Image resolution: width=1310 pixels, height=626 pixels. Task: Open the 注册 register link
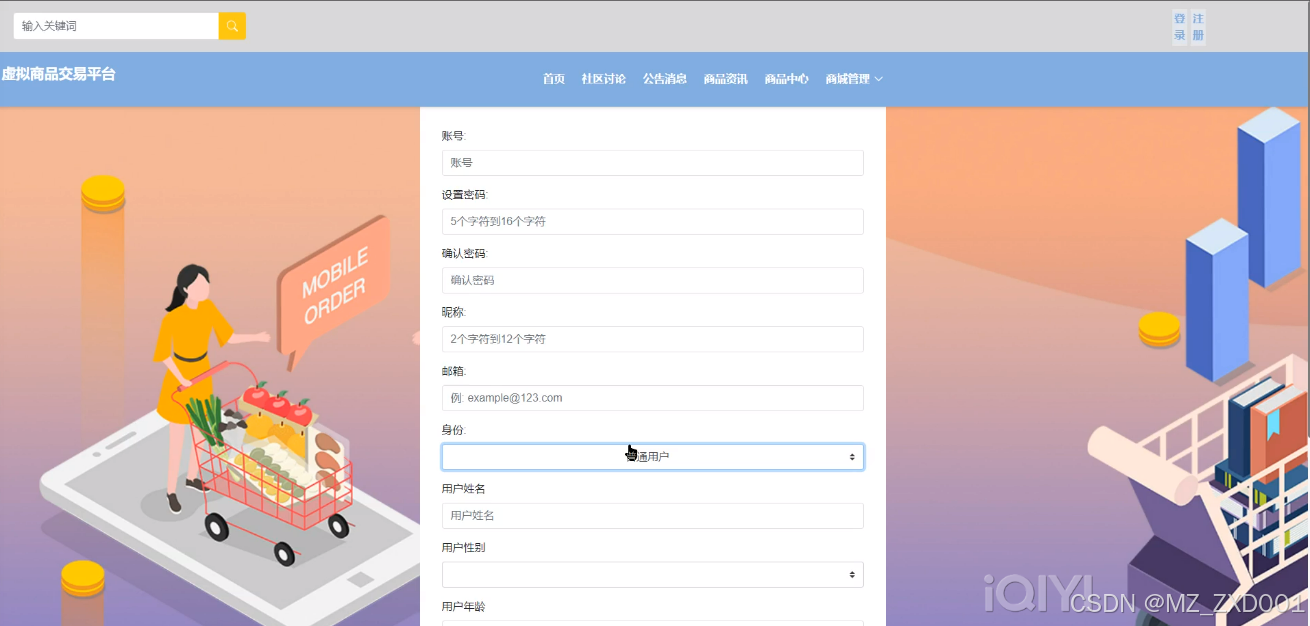(1198, 27)
